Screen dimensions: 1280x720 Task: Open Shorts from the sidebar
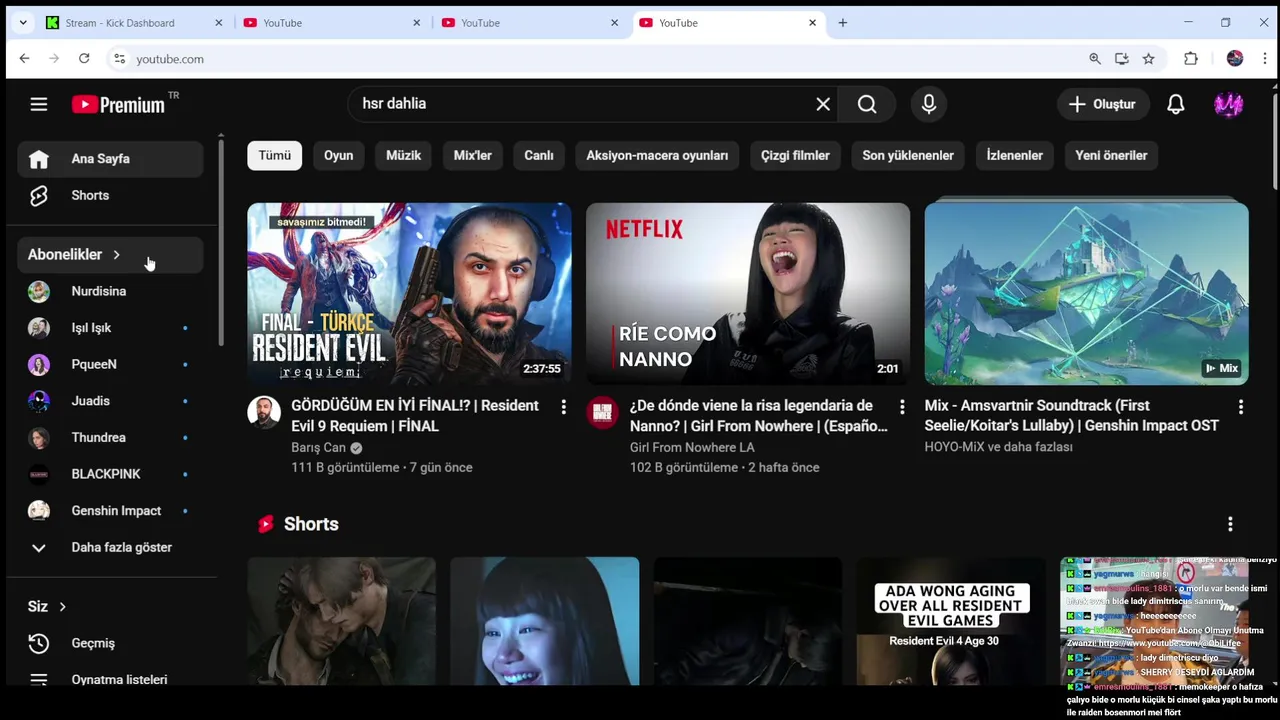click(110, 195)
